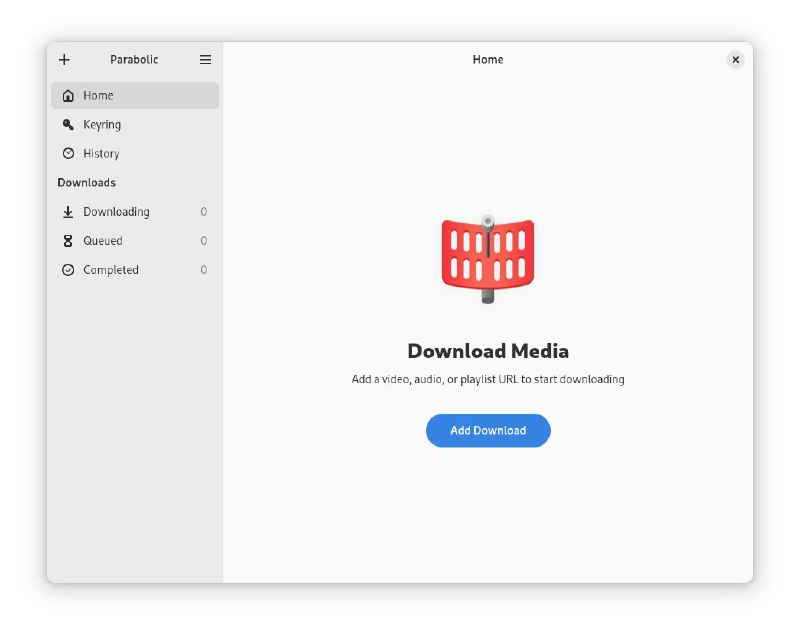Open the hamburger main menu
This screenshot has height=634, width=800.
tap(205, 60)
